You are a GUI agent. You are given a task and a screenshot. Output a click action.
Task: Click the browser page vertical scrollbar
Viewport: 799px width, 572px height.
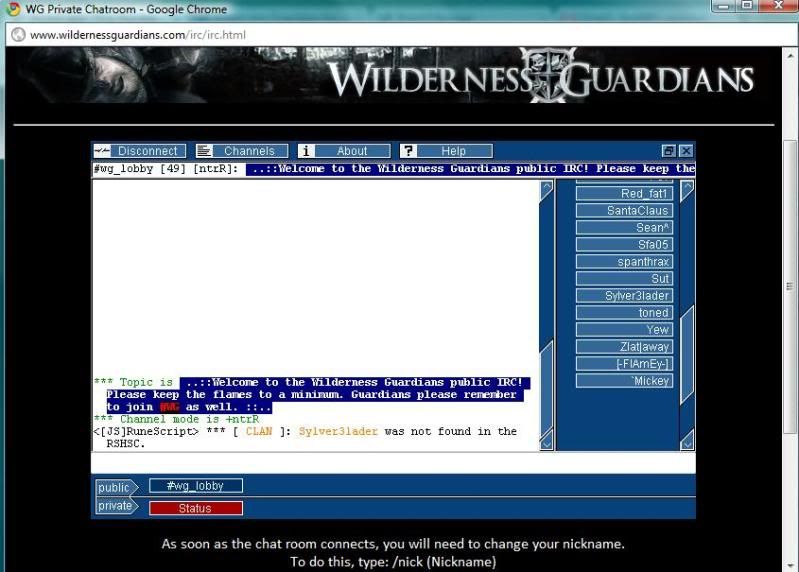click(790, 288)
